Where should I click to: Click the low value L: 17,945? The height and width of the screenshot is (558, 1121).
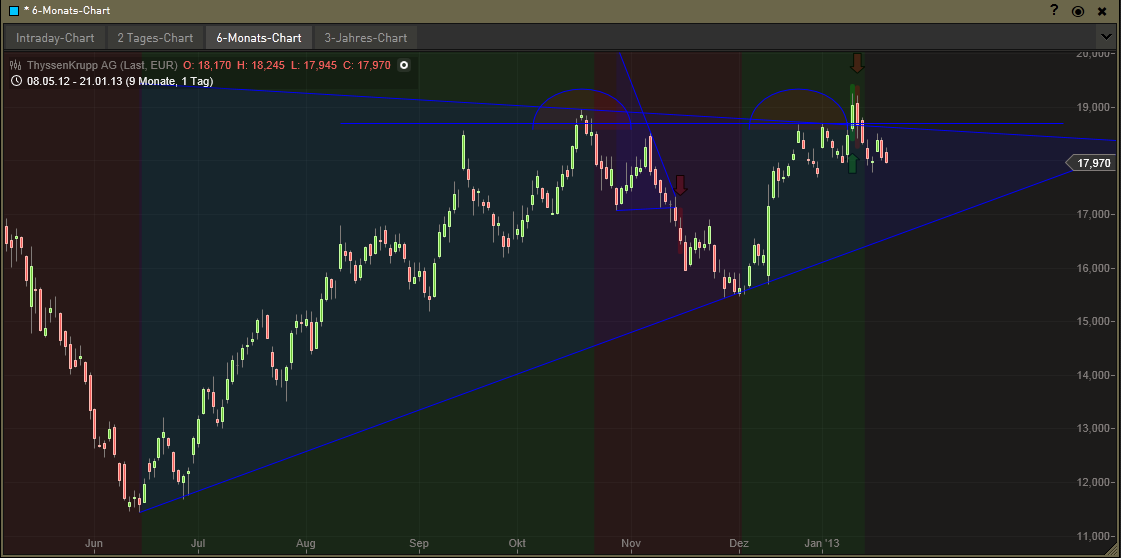tap(314, 65)
